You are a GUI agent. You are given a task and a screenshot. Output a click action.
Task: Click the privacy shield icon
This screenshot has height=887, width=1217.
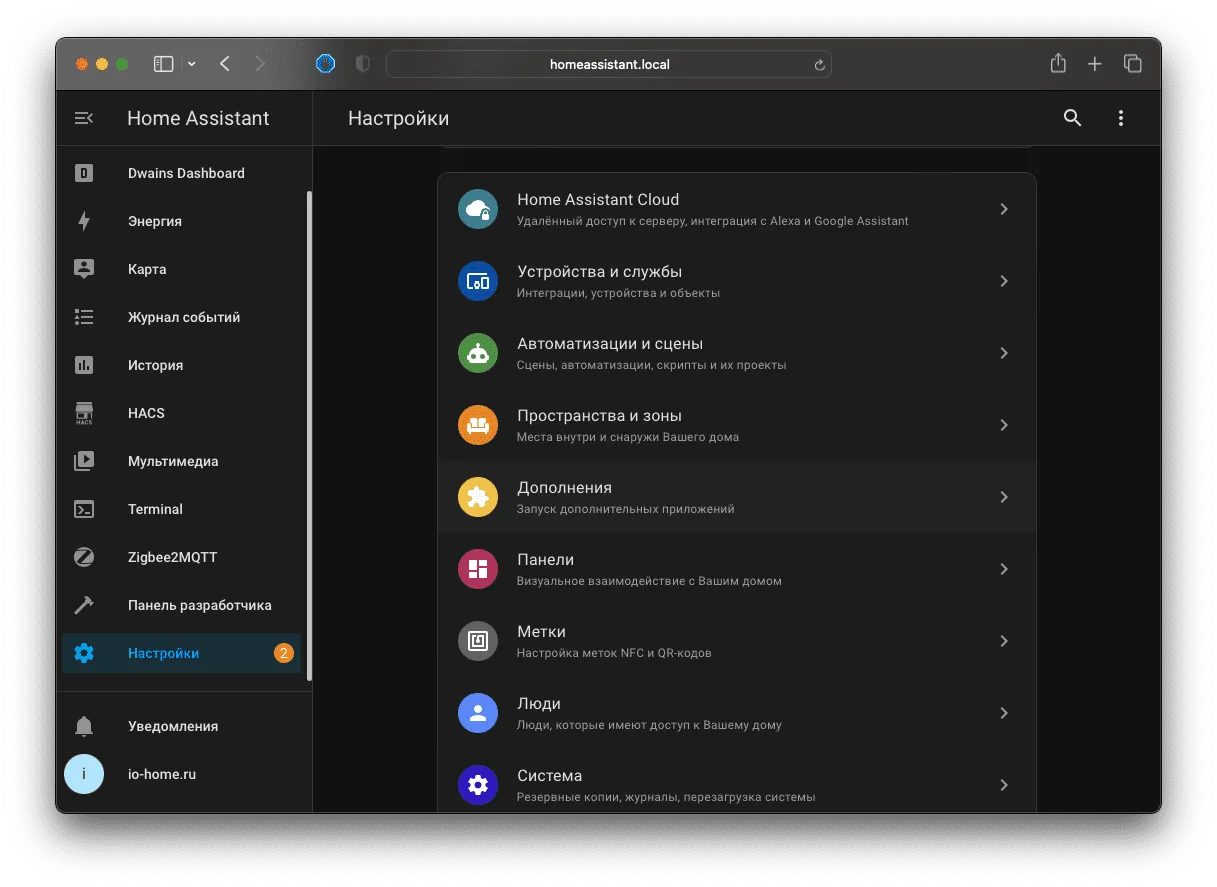click(x=362, y=64)
